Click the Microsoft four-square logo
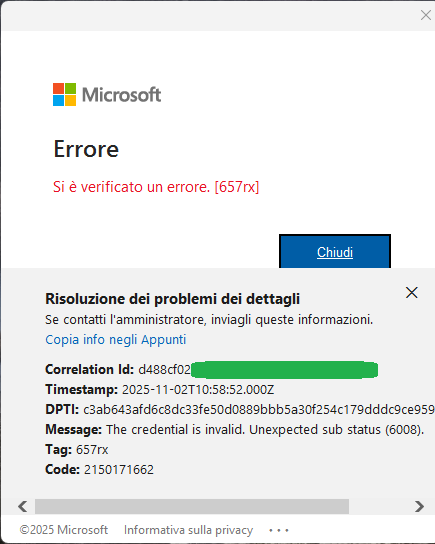 (x=65, y=94)
